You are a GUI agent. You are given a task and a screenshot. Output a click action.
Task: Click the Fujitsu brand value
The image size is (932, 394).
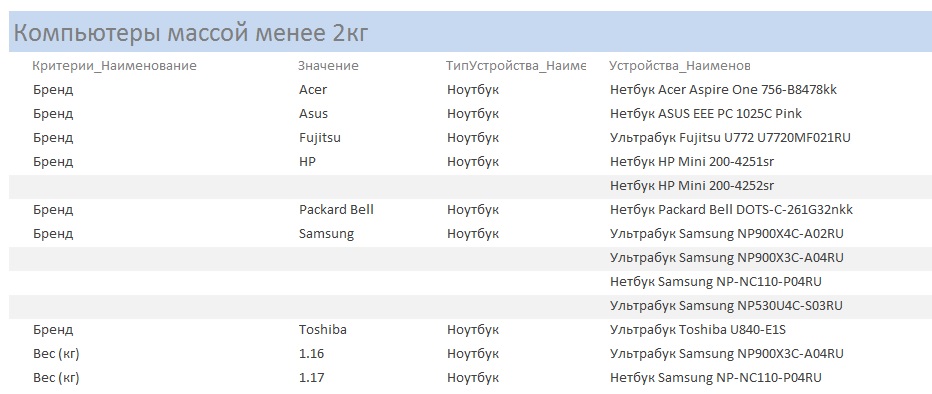[320, 138]
